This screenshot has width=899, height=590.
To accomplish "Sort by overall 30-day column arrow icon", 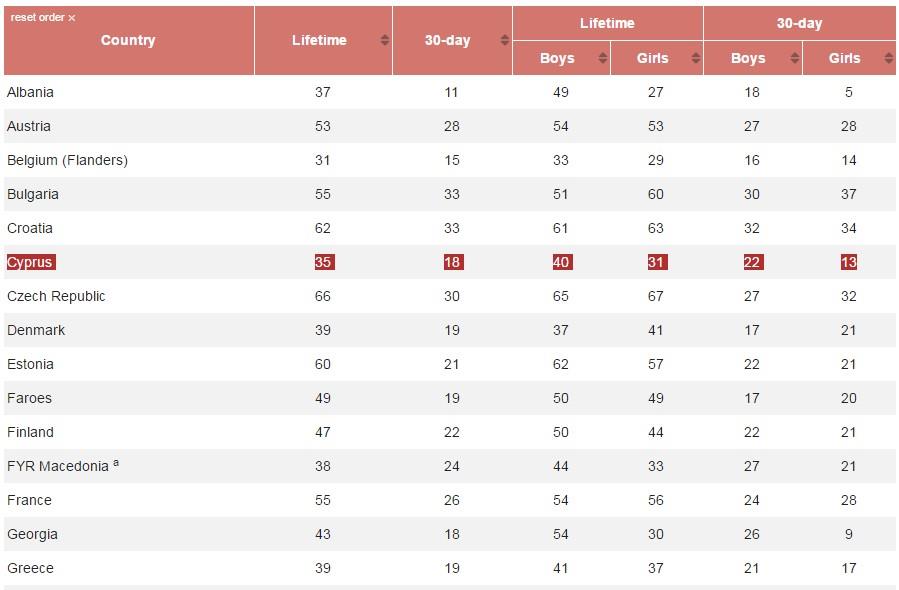I will pos(505,40).
